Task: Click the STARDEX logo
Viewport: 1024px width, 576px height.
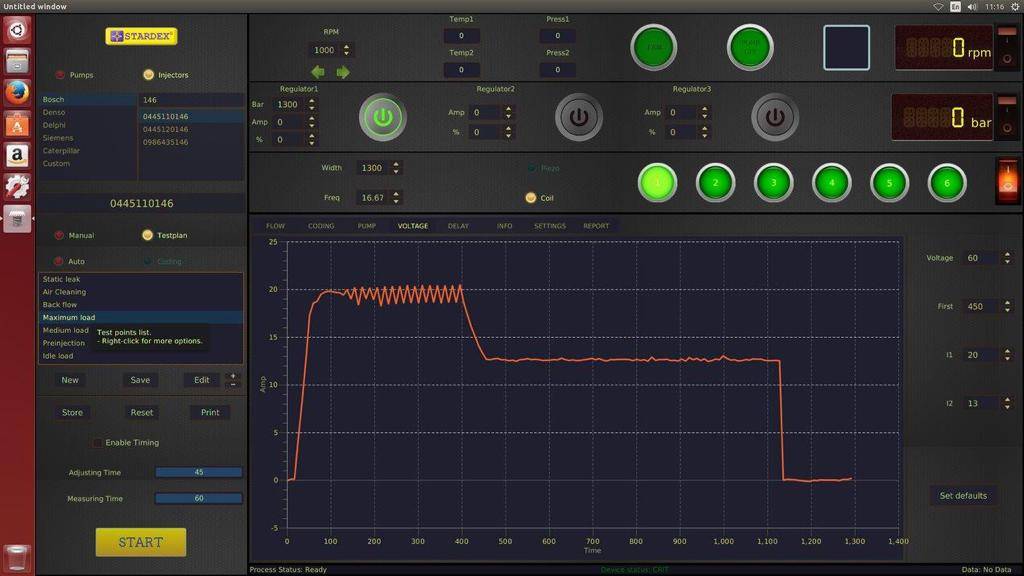Action: click(141, 36)
